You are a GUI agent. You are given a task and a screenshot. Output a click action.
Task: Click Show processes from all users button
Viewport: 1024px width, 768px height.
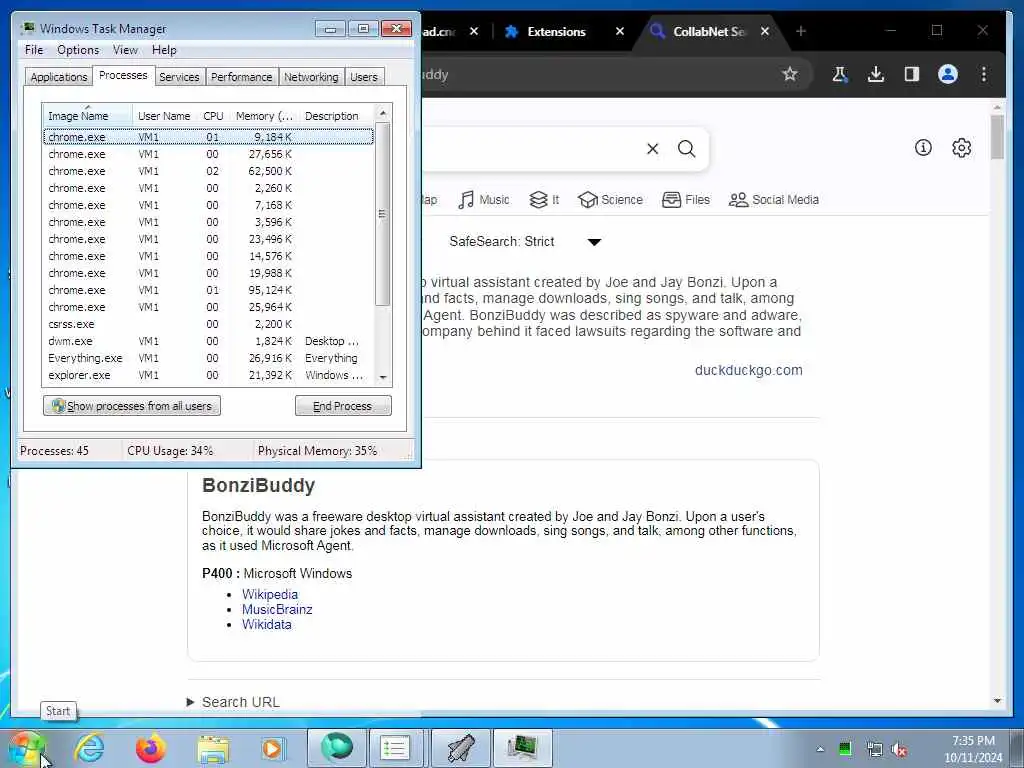(x=132, y=406)
